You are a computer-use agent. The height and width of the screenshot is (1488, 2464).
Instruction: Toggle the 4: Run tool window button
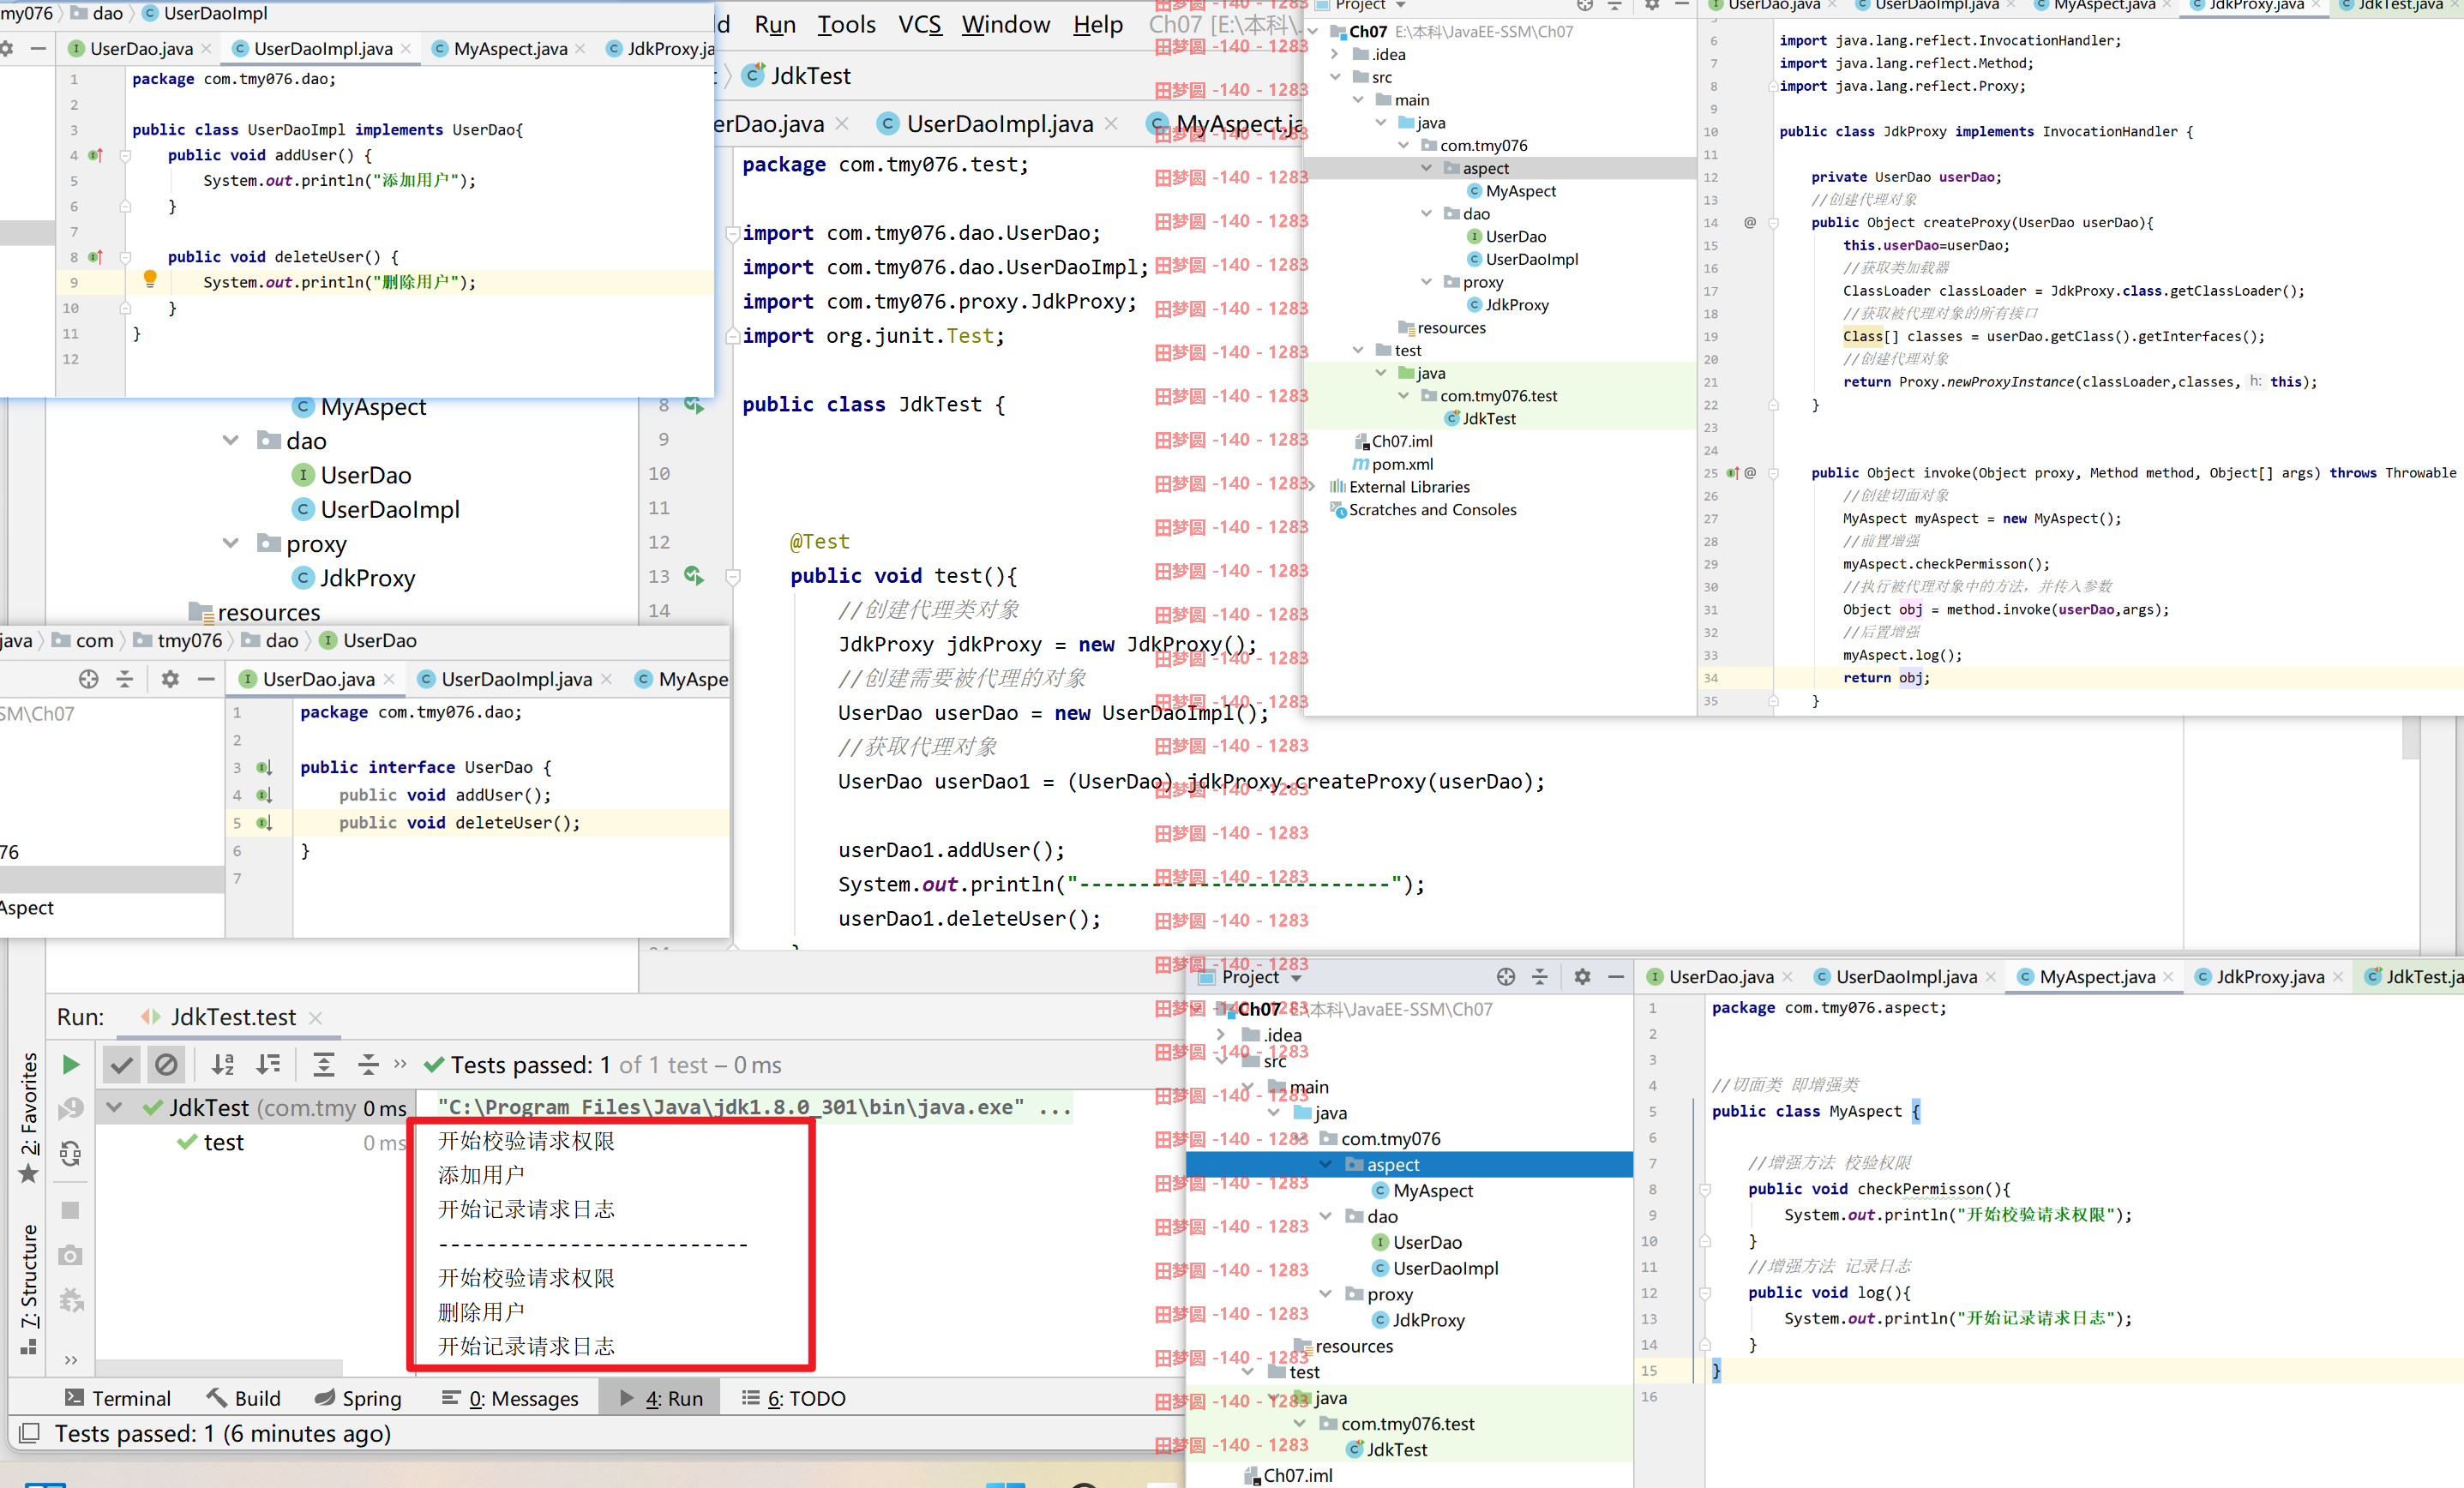tap(661, 1398)
